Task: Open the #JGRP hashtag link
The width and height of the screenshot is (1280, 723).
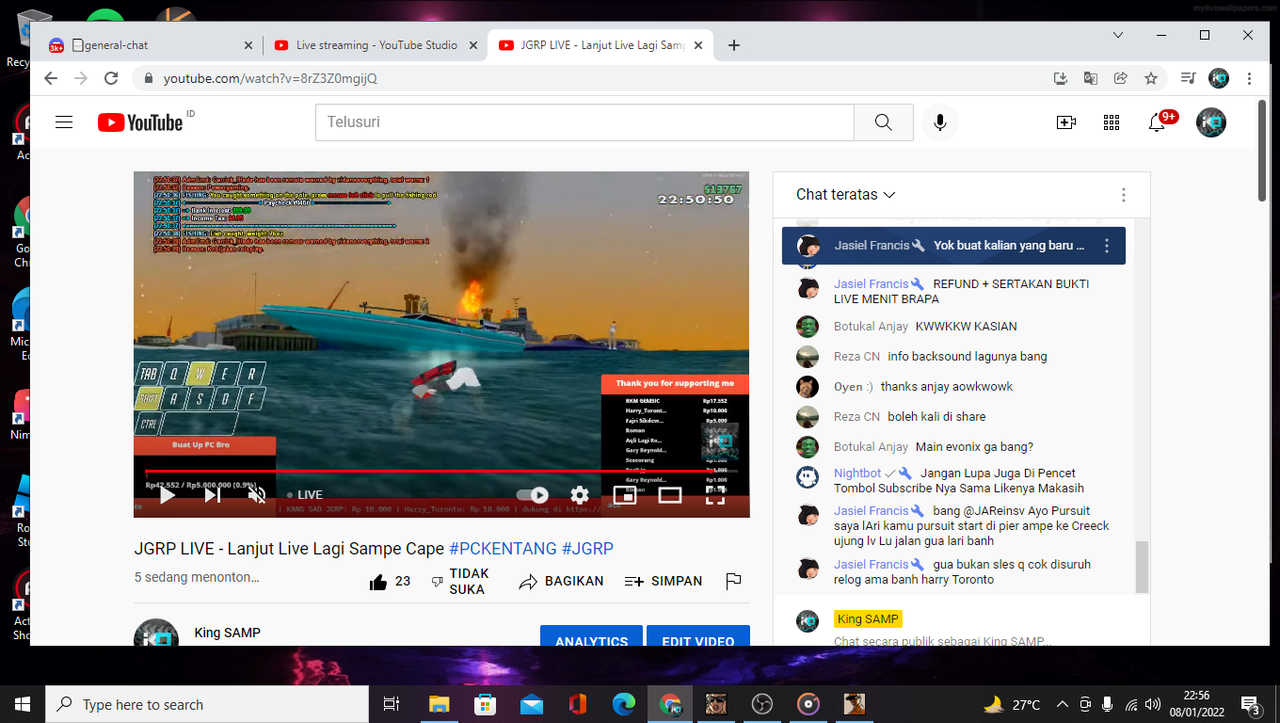Action: click(x=588, y=548)
